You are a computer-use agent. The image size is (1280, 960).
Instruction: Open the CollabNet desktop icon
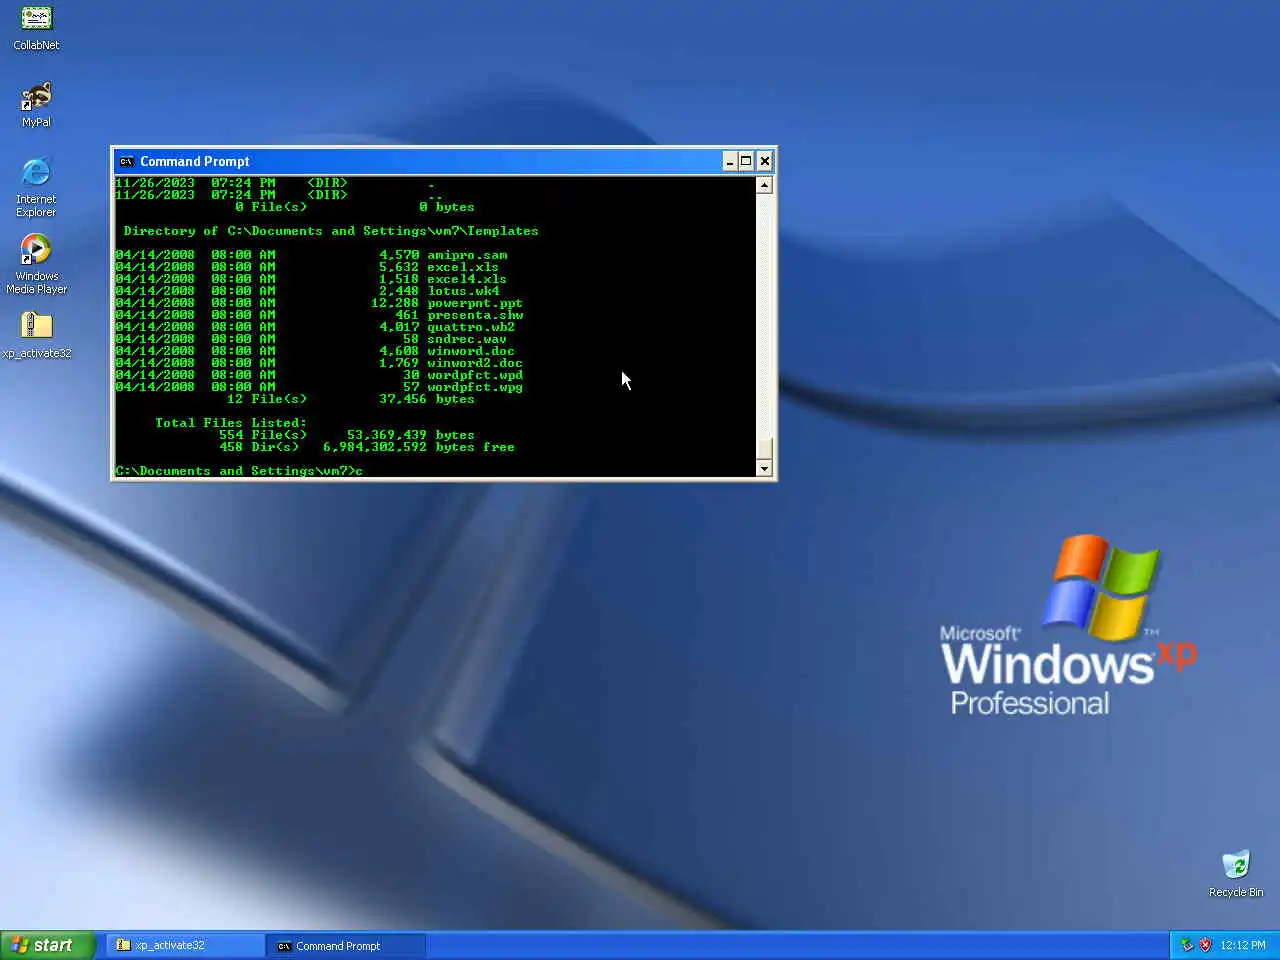36,28
